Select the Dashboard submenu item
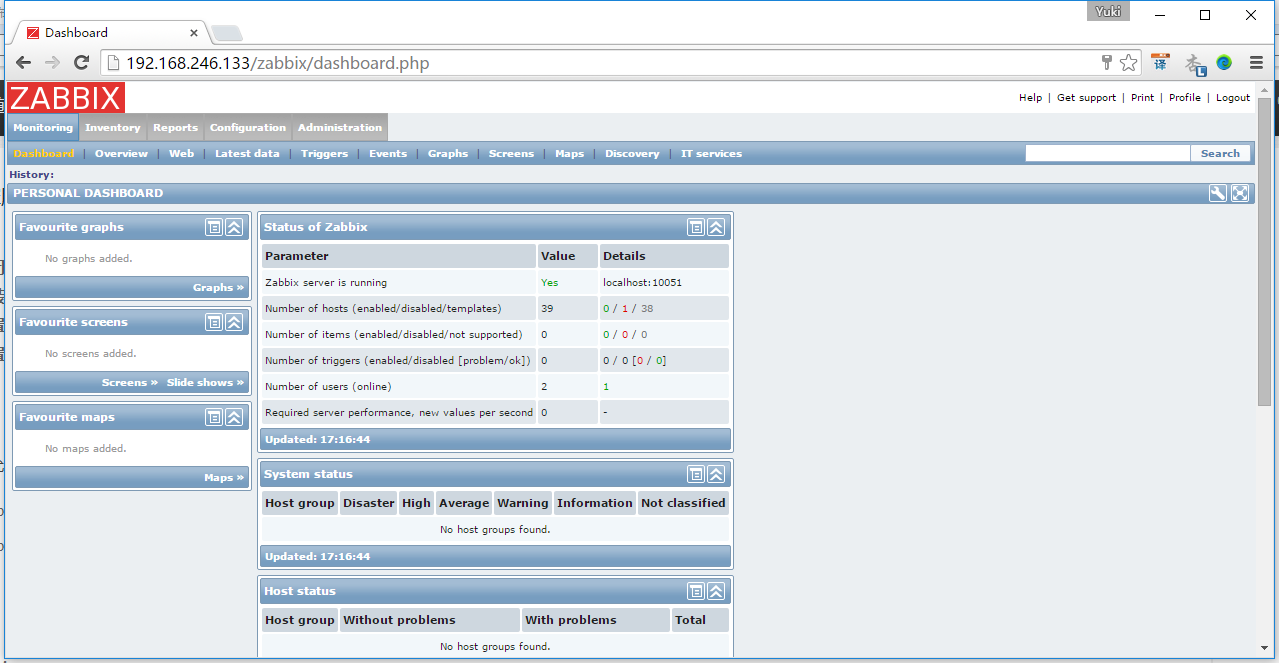Image resolution: width=1279 pixels, height=663 pixels. [44, 154]
